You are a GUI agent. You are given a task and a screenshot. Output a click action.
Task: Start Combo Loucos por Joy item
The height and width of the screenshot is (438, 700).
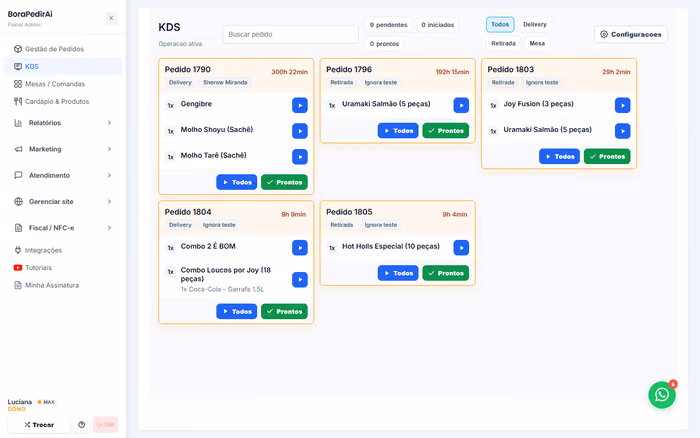(300, 279)
